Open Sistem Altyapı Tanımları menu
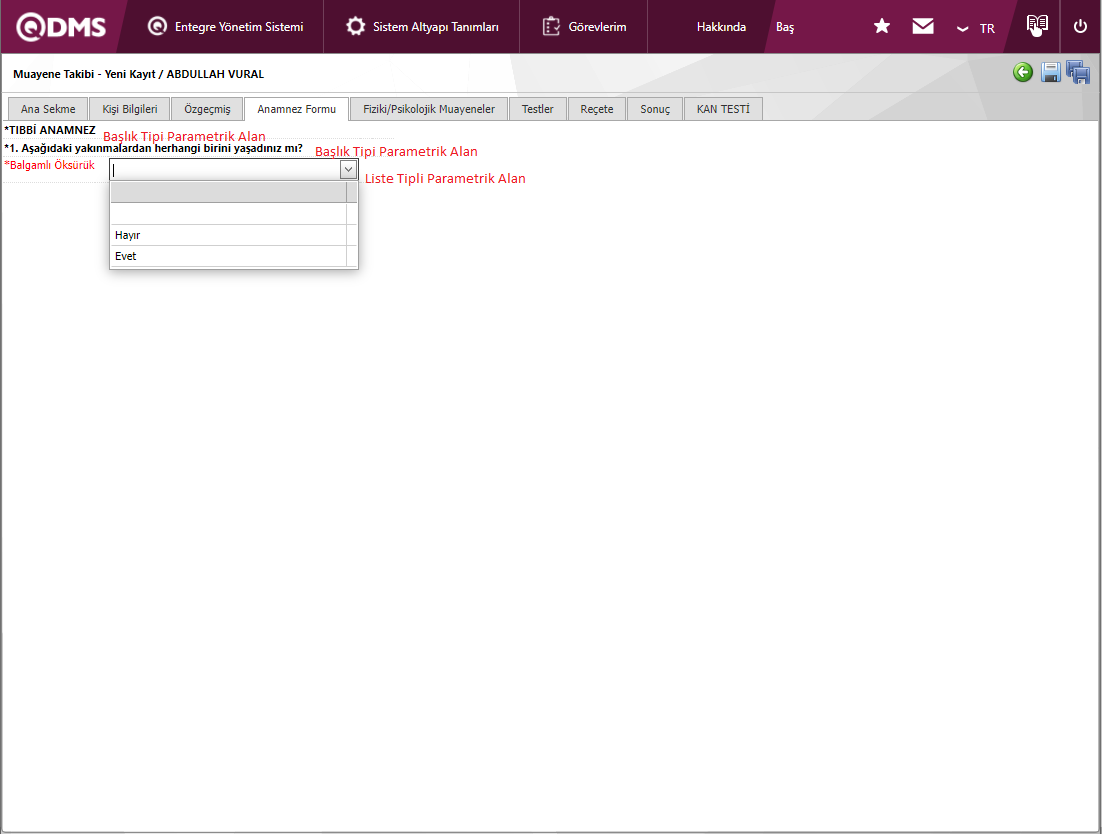 click(422, 27)
